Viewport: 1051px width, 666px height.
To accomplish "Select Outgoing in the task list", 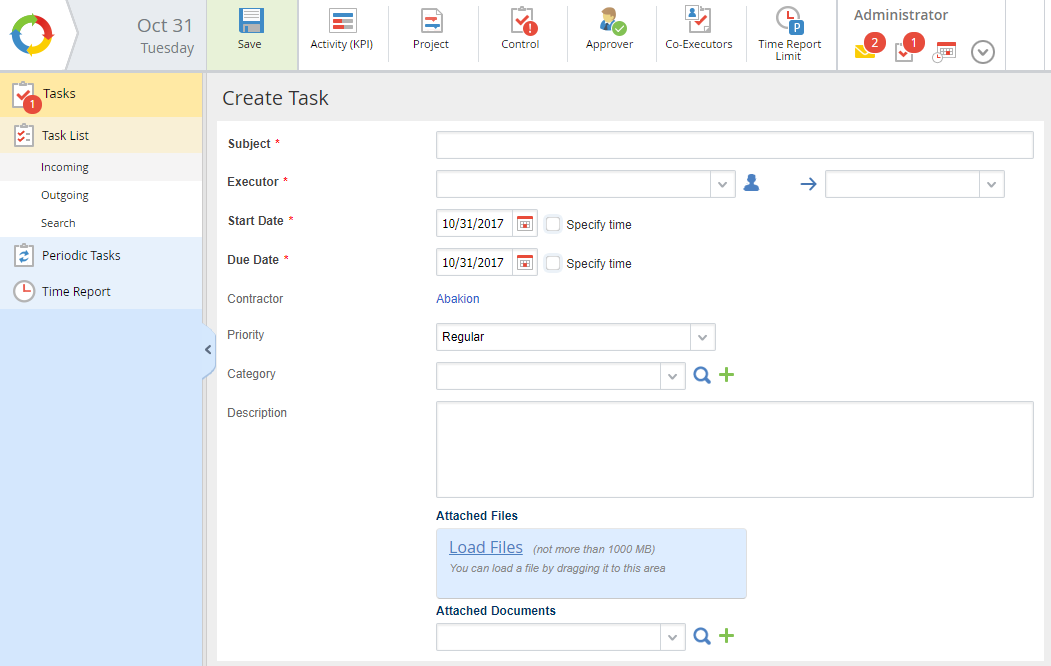I will pos(65,195).
